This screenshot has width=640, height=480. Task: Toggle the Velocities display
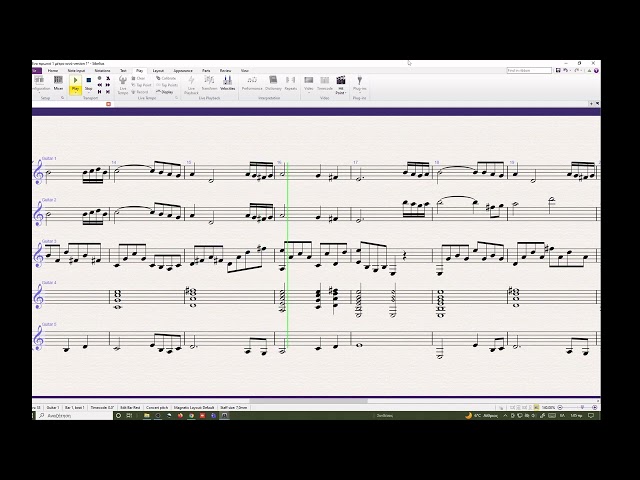(x=227, y=83)
